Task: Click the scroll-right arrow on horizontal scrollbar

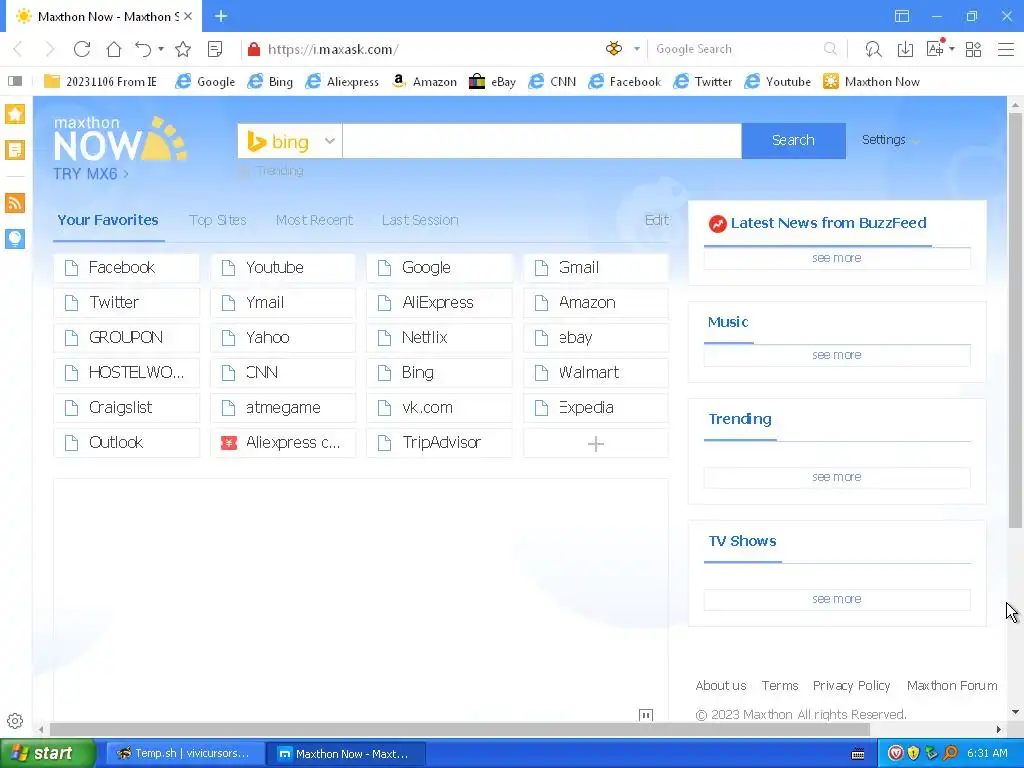Action: click(999, 729)
